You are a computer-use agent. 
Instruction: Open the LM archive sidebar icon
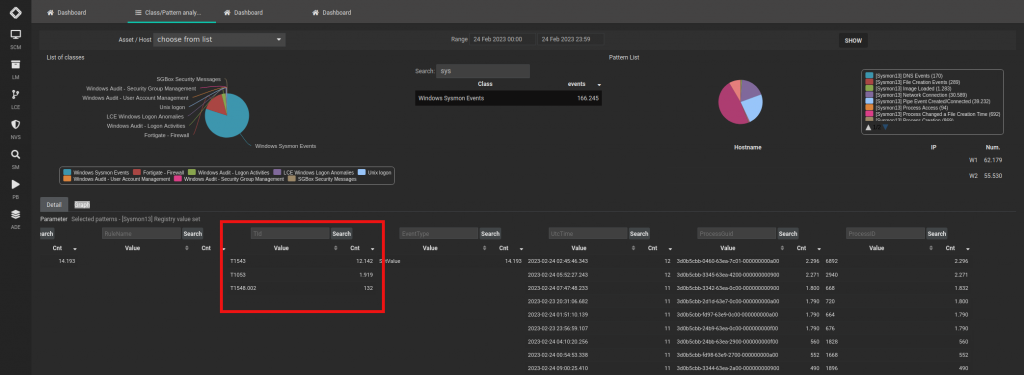16,64
